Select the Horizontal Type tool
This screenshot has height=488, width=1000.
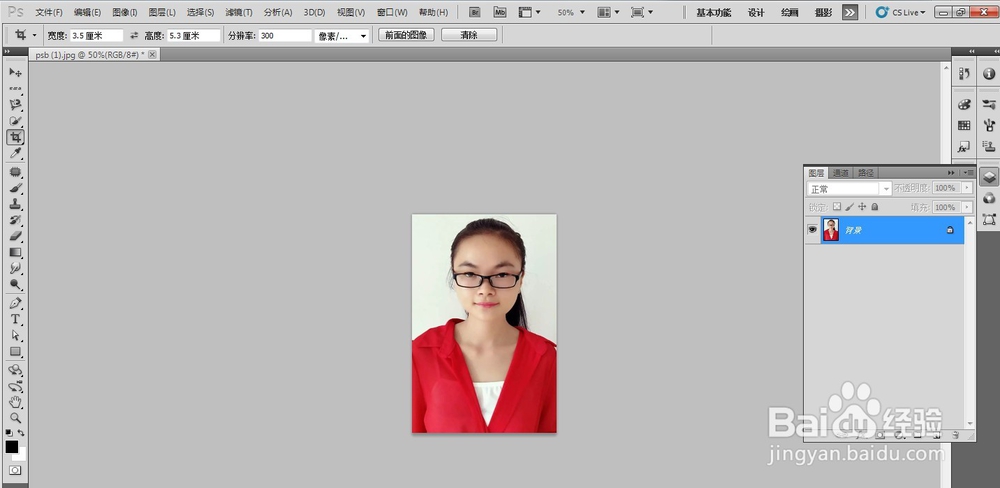point(15,319)
